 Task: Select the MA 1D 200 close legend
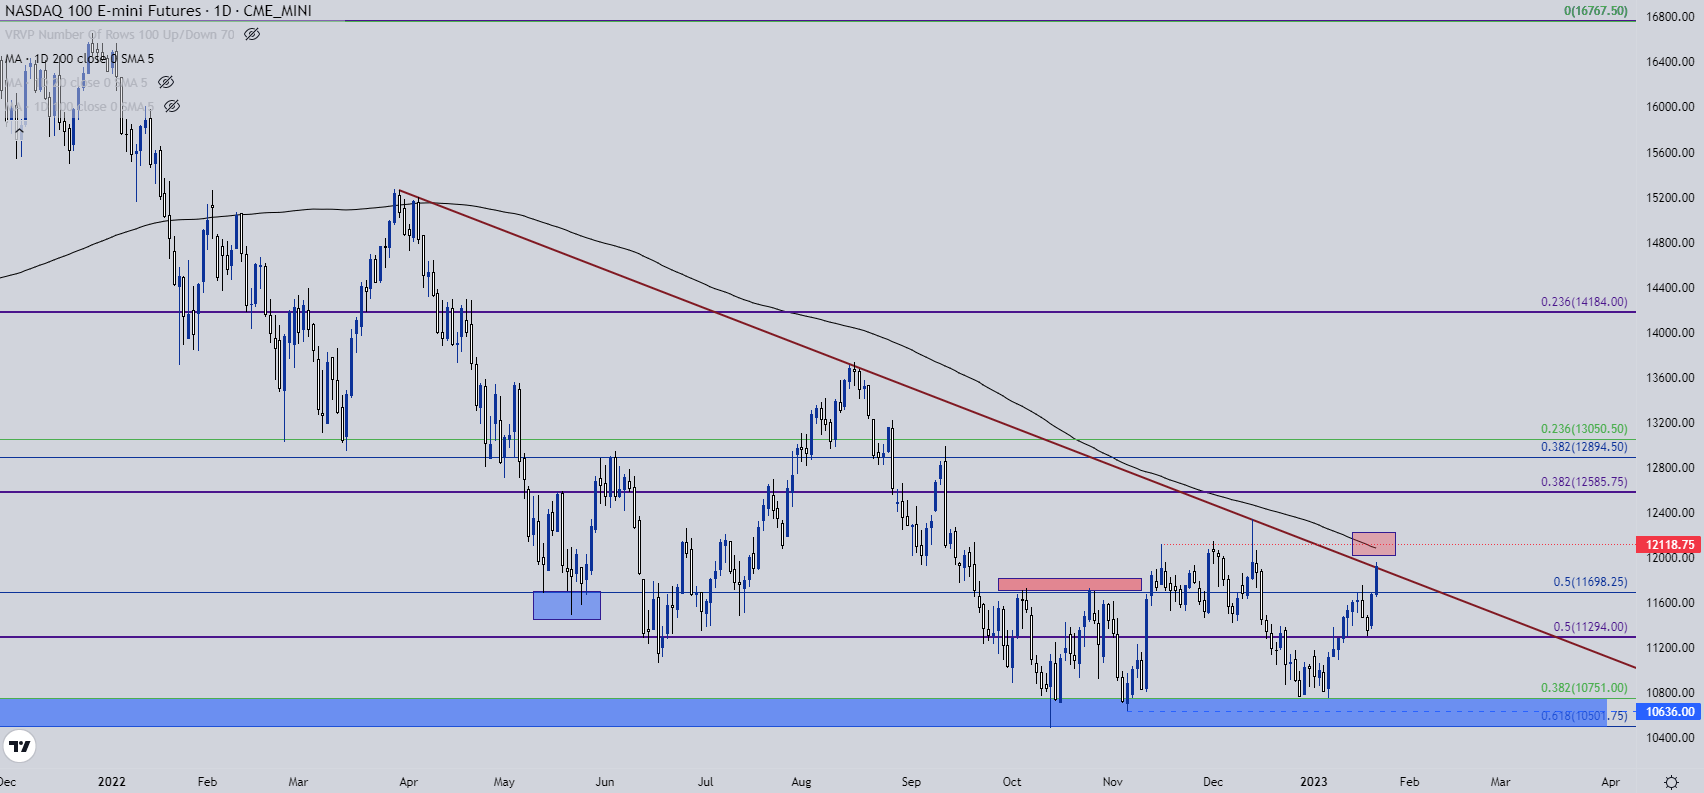pos(79,58)
